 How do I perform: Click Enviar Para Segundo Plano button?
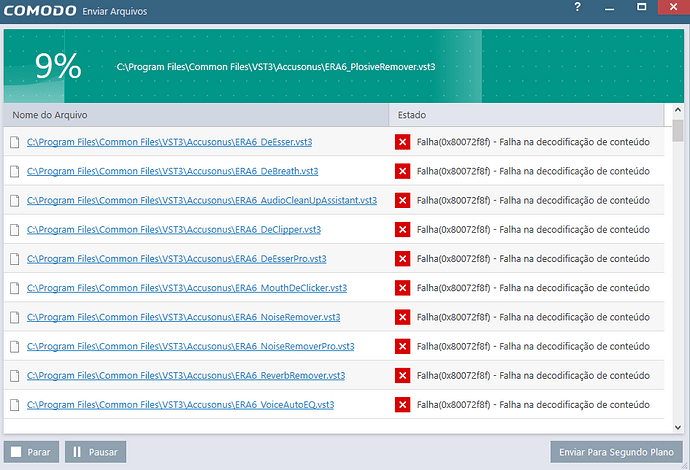pyautogui.click(x=616, y=452)
